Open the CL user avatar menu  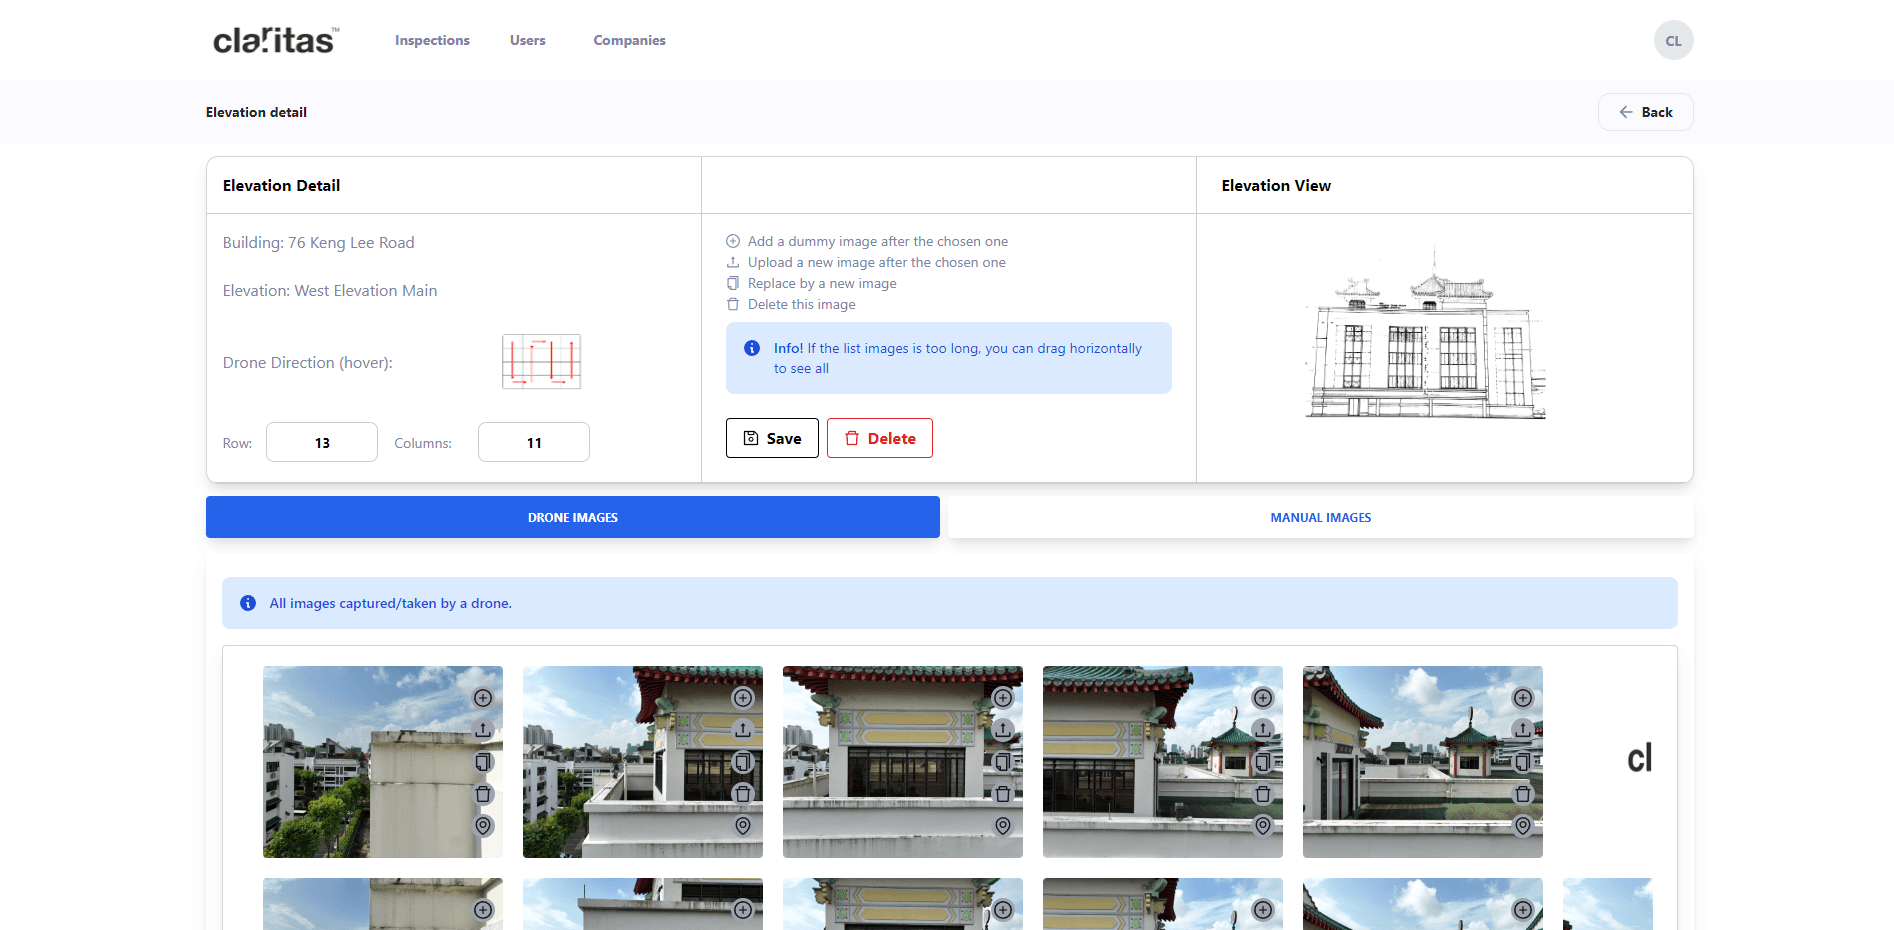point(1673,40)
